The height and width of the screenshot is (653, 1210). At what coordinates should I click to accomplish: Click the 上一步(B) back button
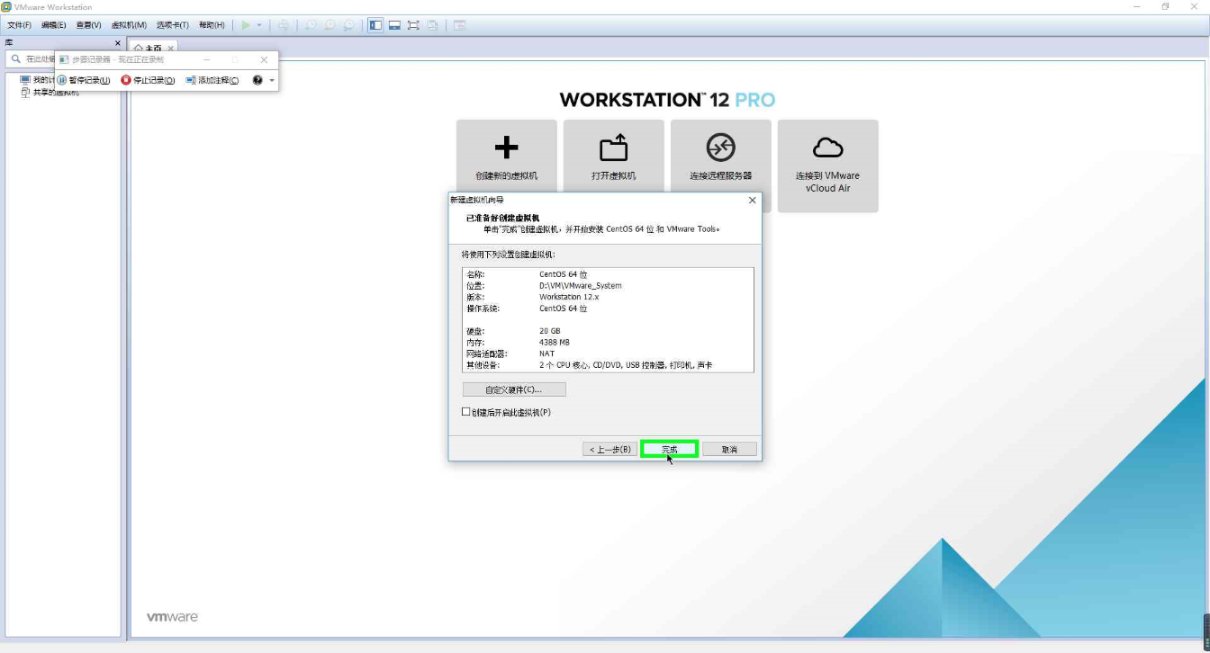pyautogui.click(x=609, y=449)
